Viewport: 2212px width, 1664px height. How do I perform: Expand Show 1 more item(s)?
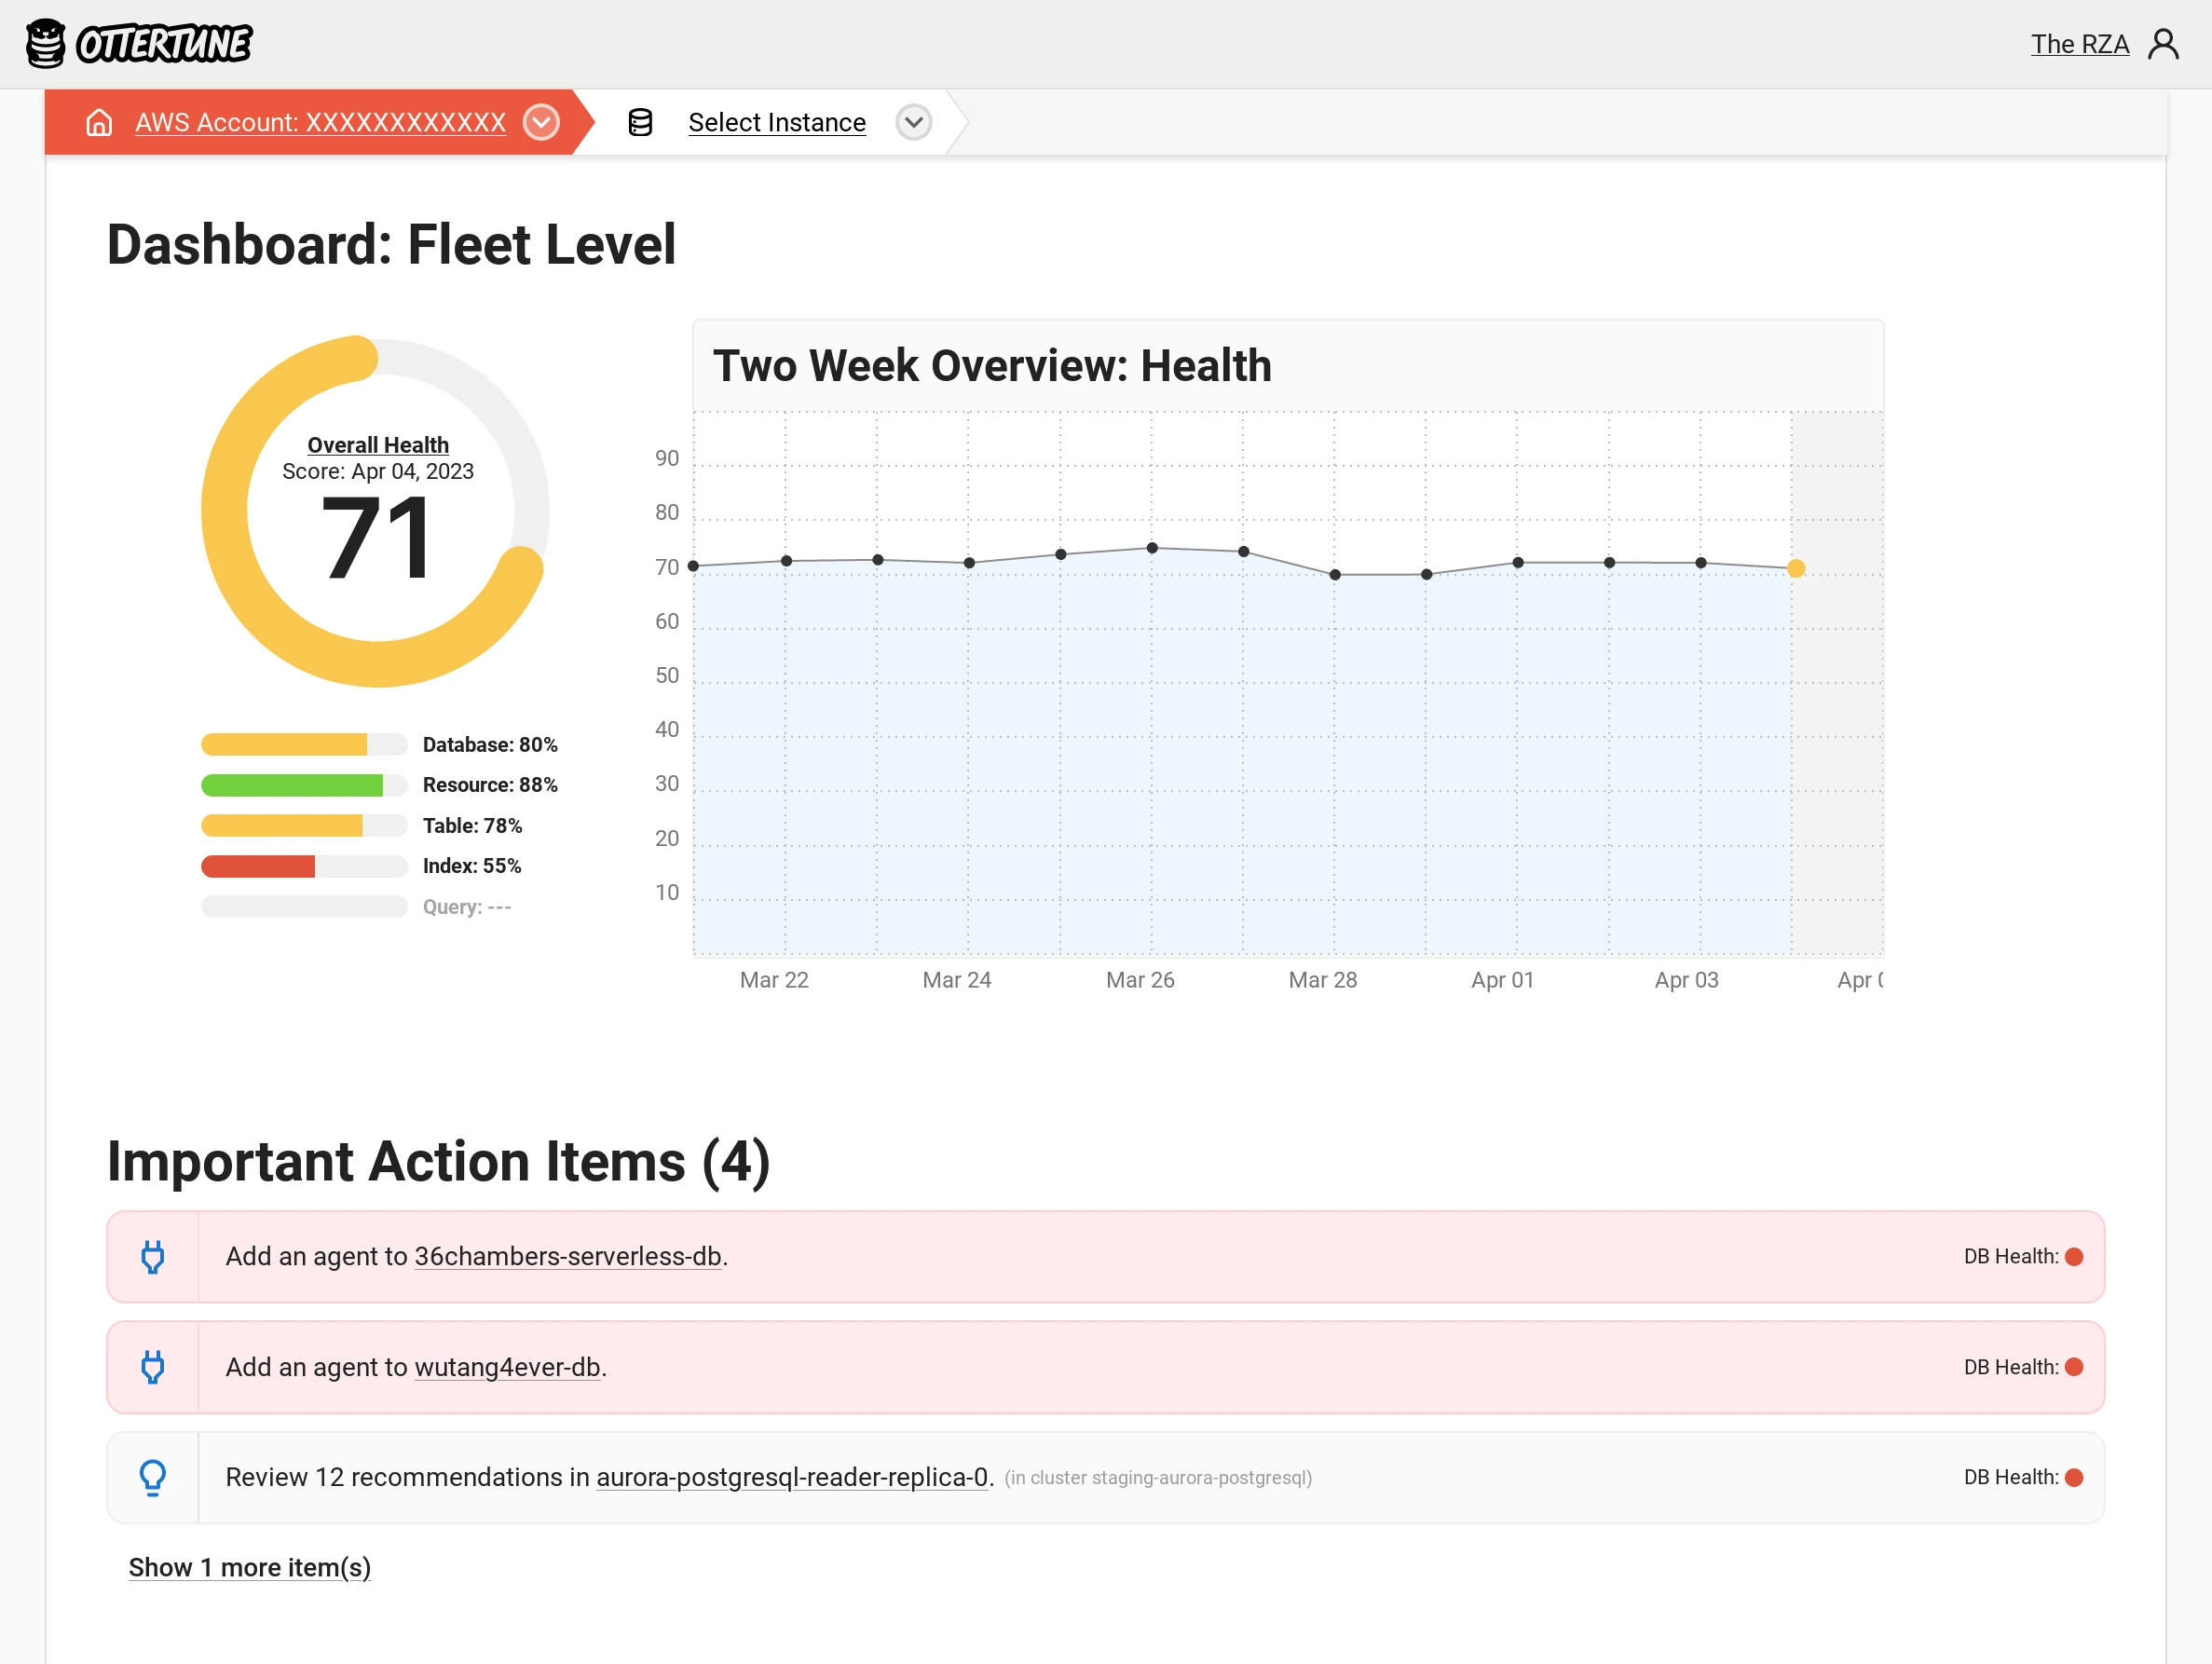[x=249, y=1567]
